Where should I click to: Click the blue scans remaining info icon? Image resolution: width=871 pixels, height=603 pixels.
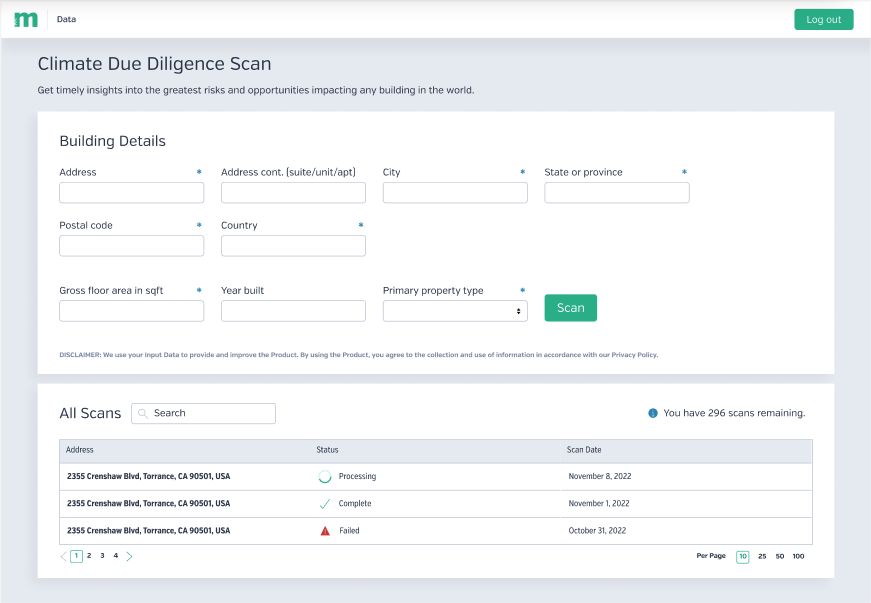point(653,413)
